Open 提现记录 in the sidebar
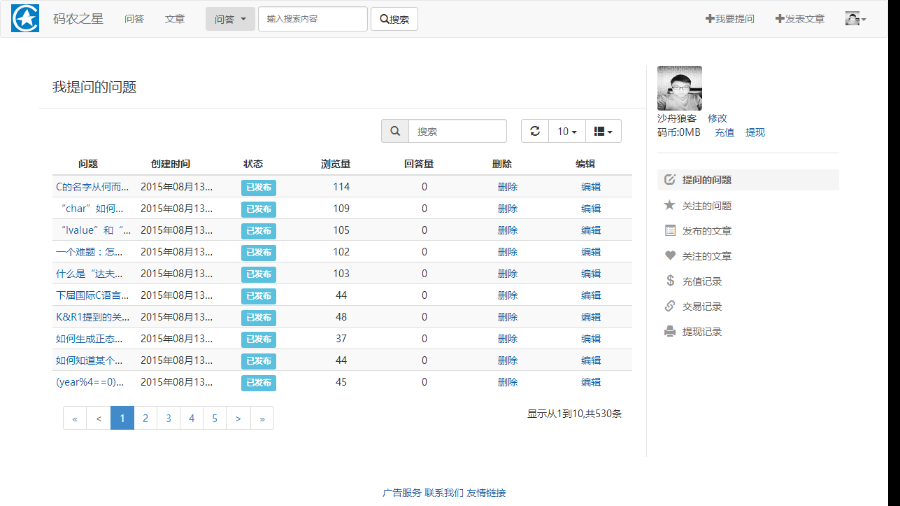The height and width of the screenshot is (506, 900). point(701,331)
